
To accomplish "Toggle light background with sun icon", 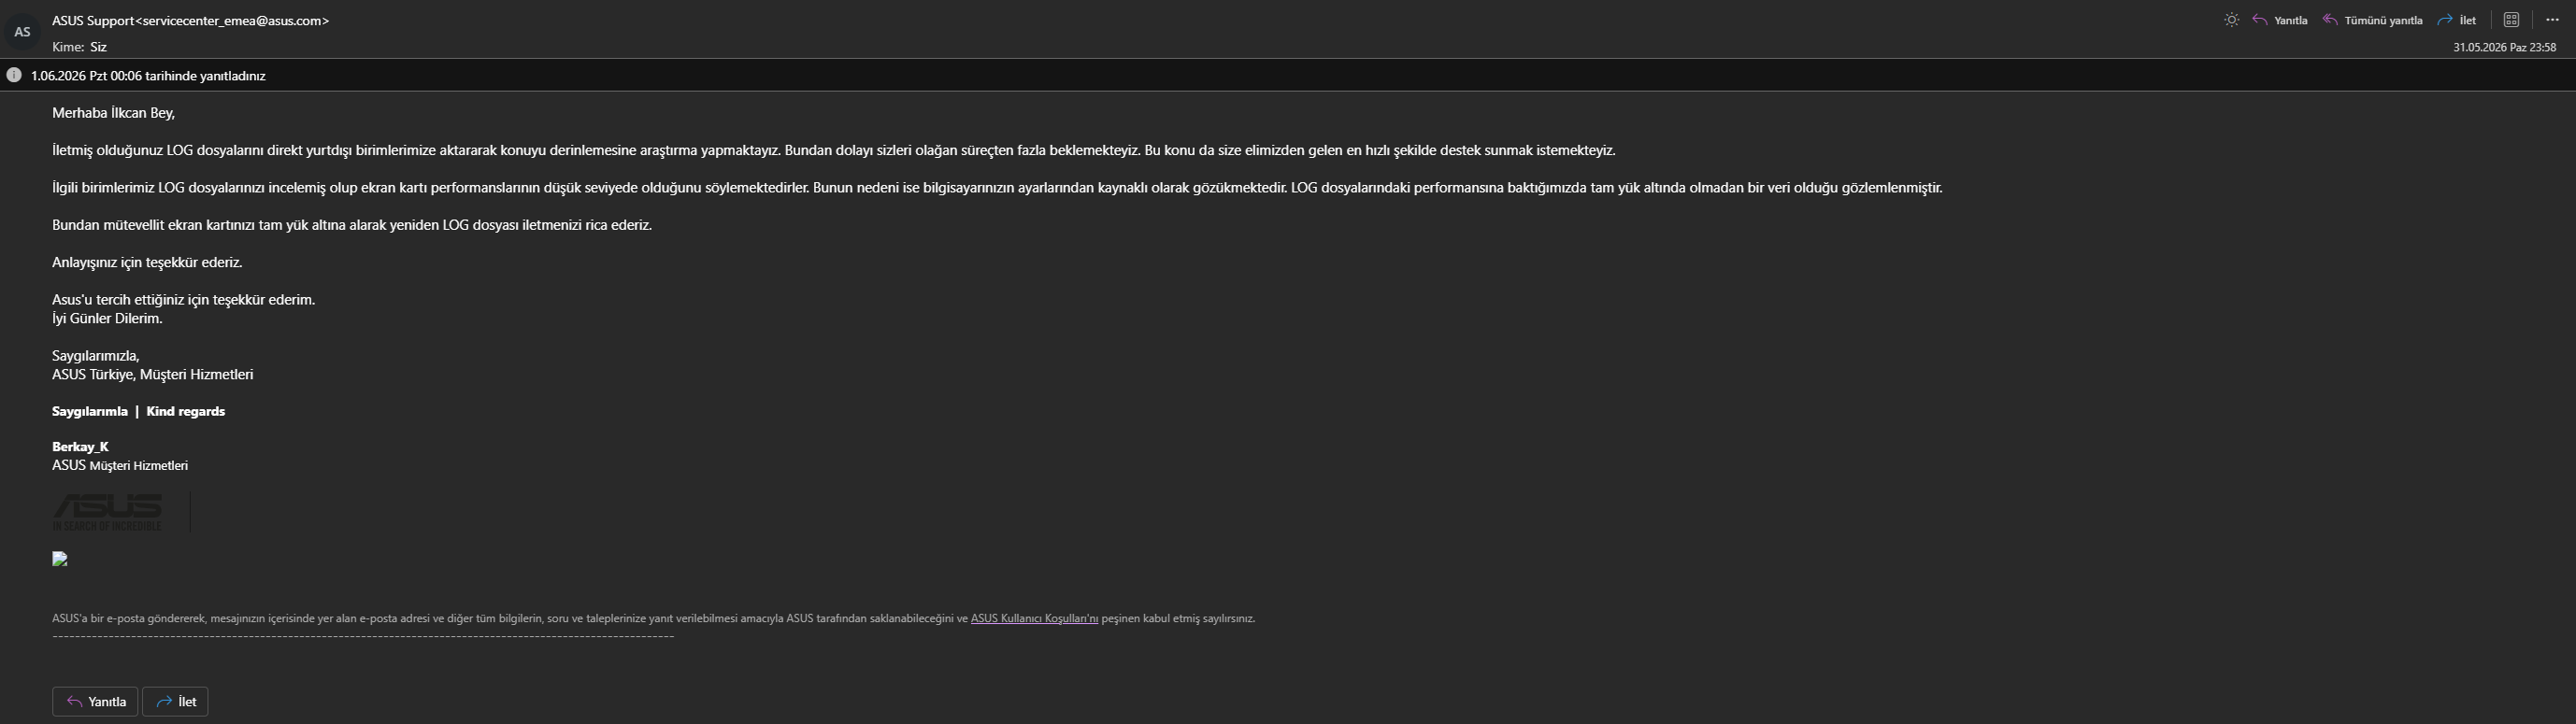I will [2231, 20].
